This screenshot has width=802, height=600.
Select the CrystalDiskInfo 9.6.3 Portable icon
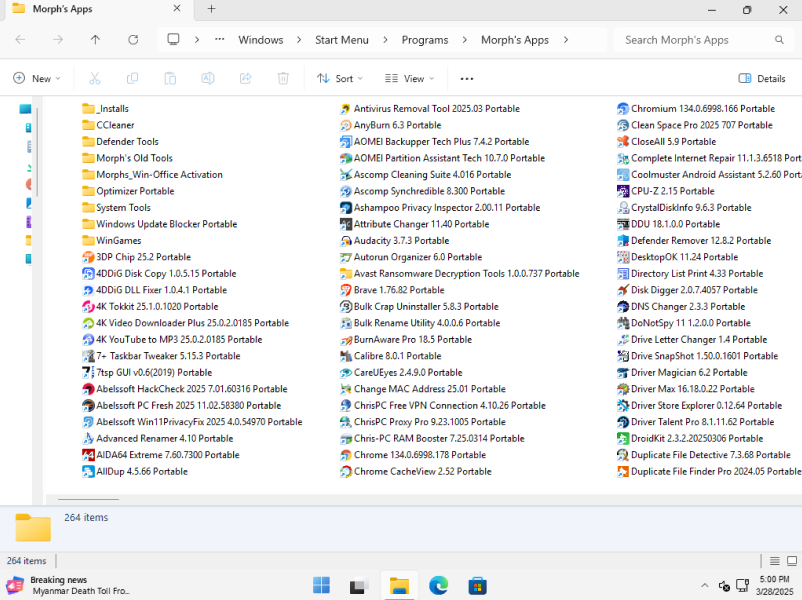(623, 208)
